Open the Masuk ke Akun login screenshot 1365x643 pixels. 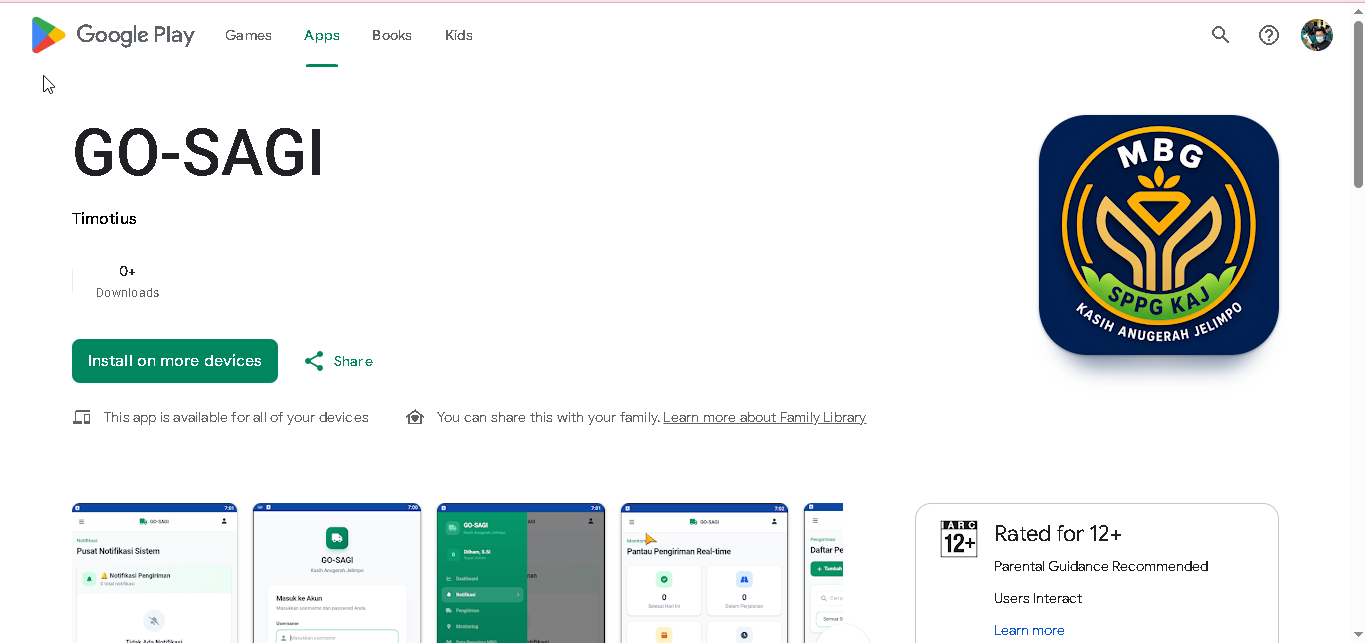(337, 573)
